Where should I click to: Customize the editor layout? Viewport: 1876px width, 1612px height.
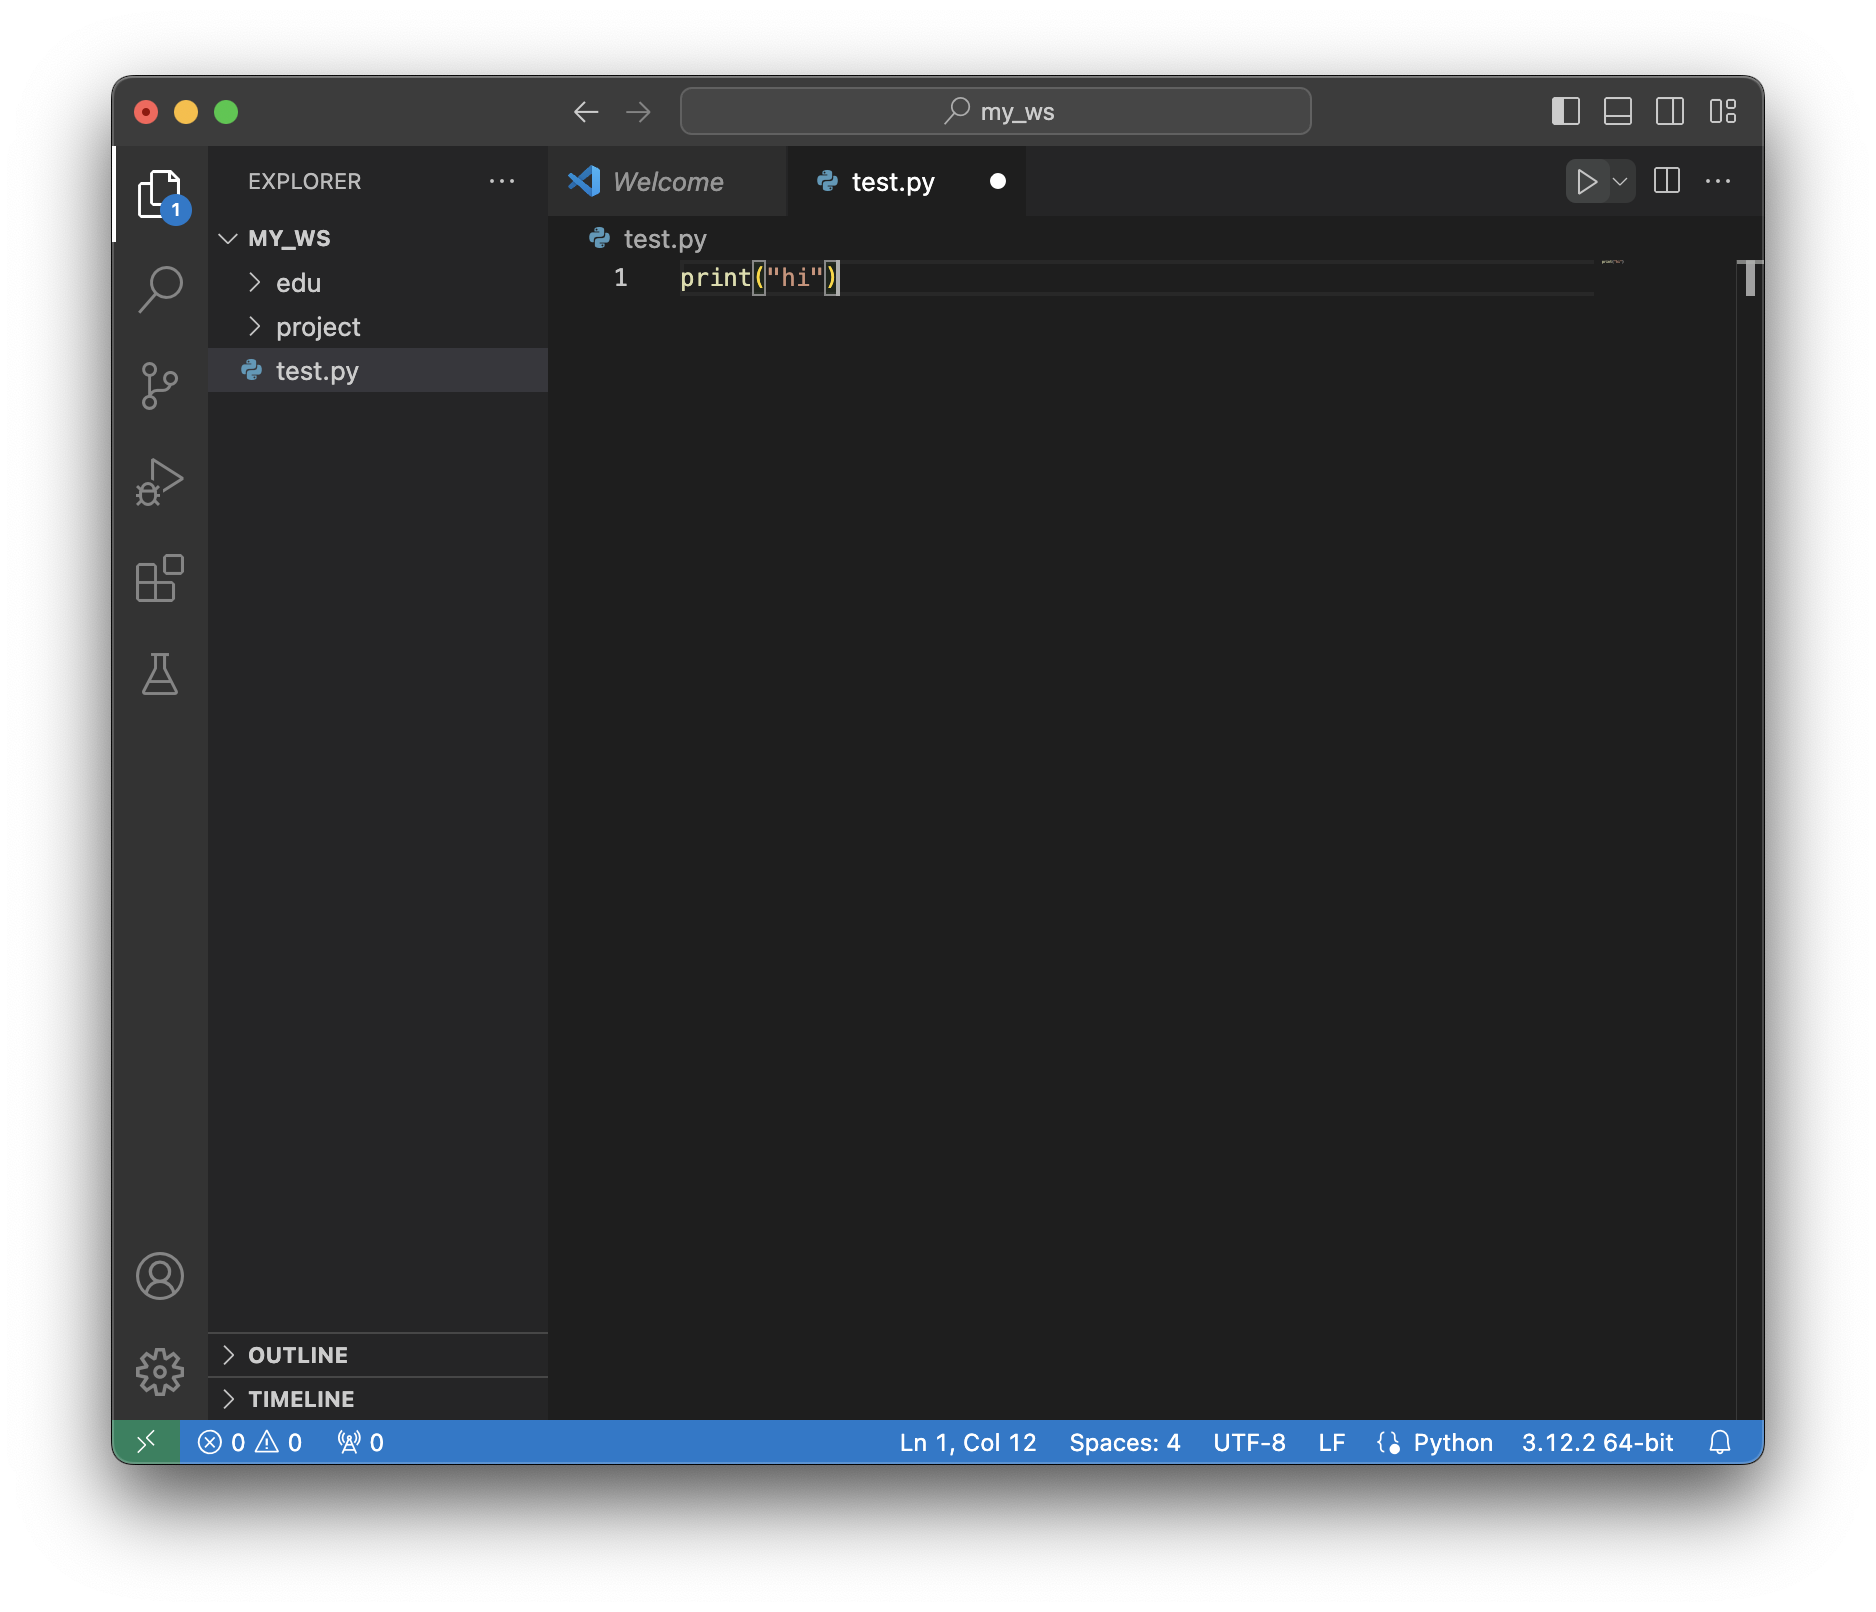[1723, 111]
